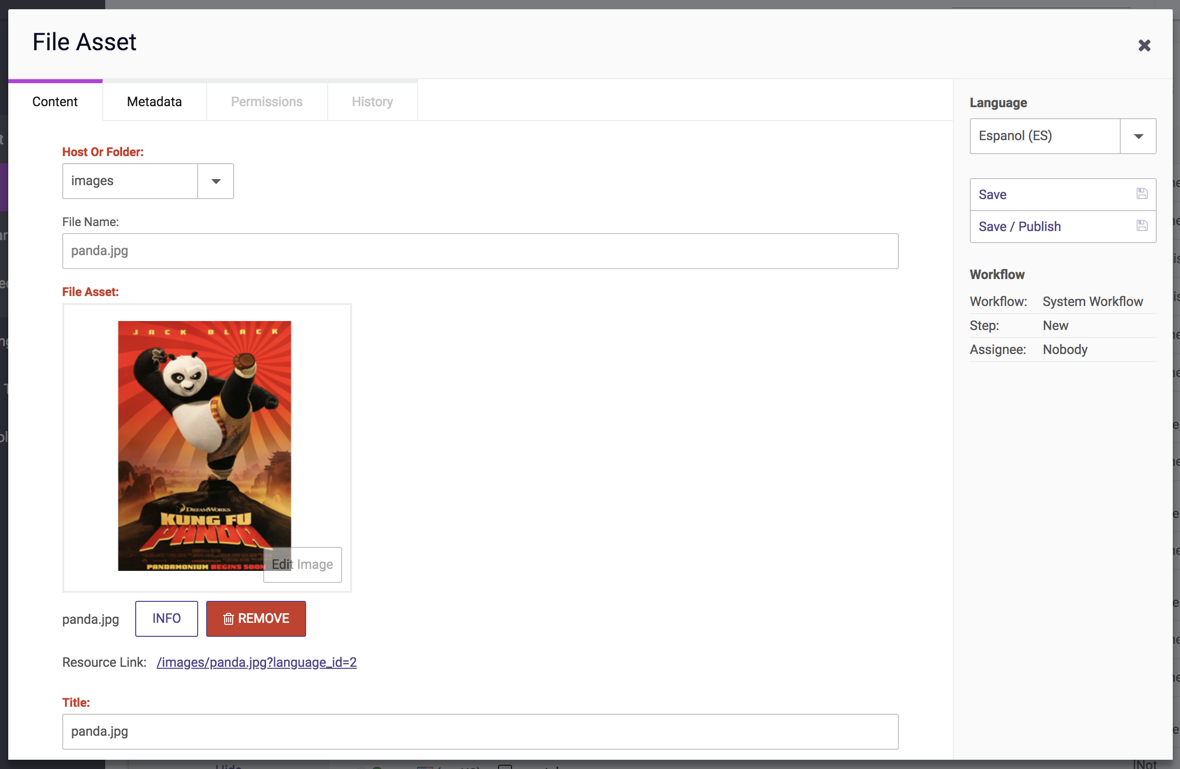The width and height of the screenshot is (1180, 769).
Task: Open the Metadata tab
Action: point(154,102)
